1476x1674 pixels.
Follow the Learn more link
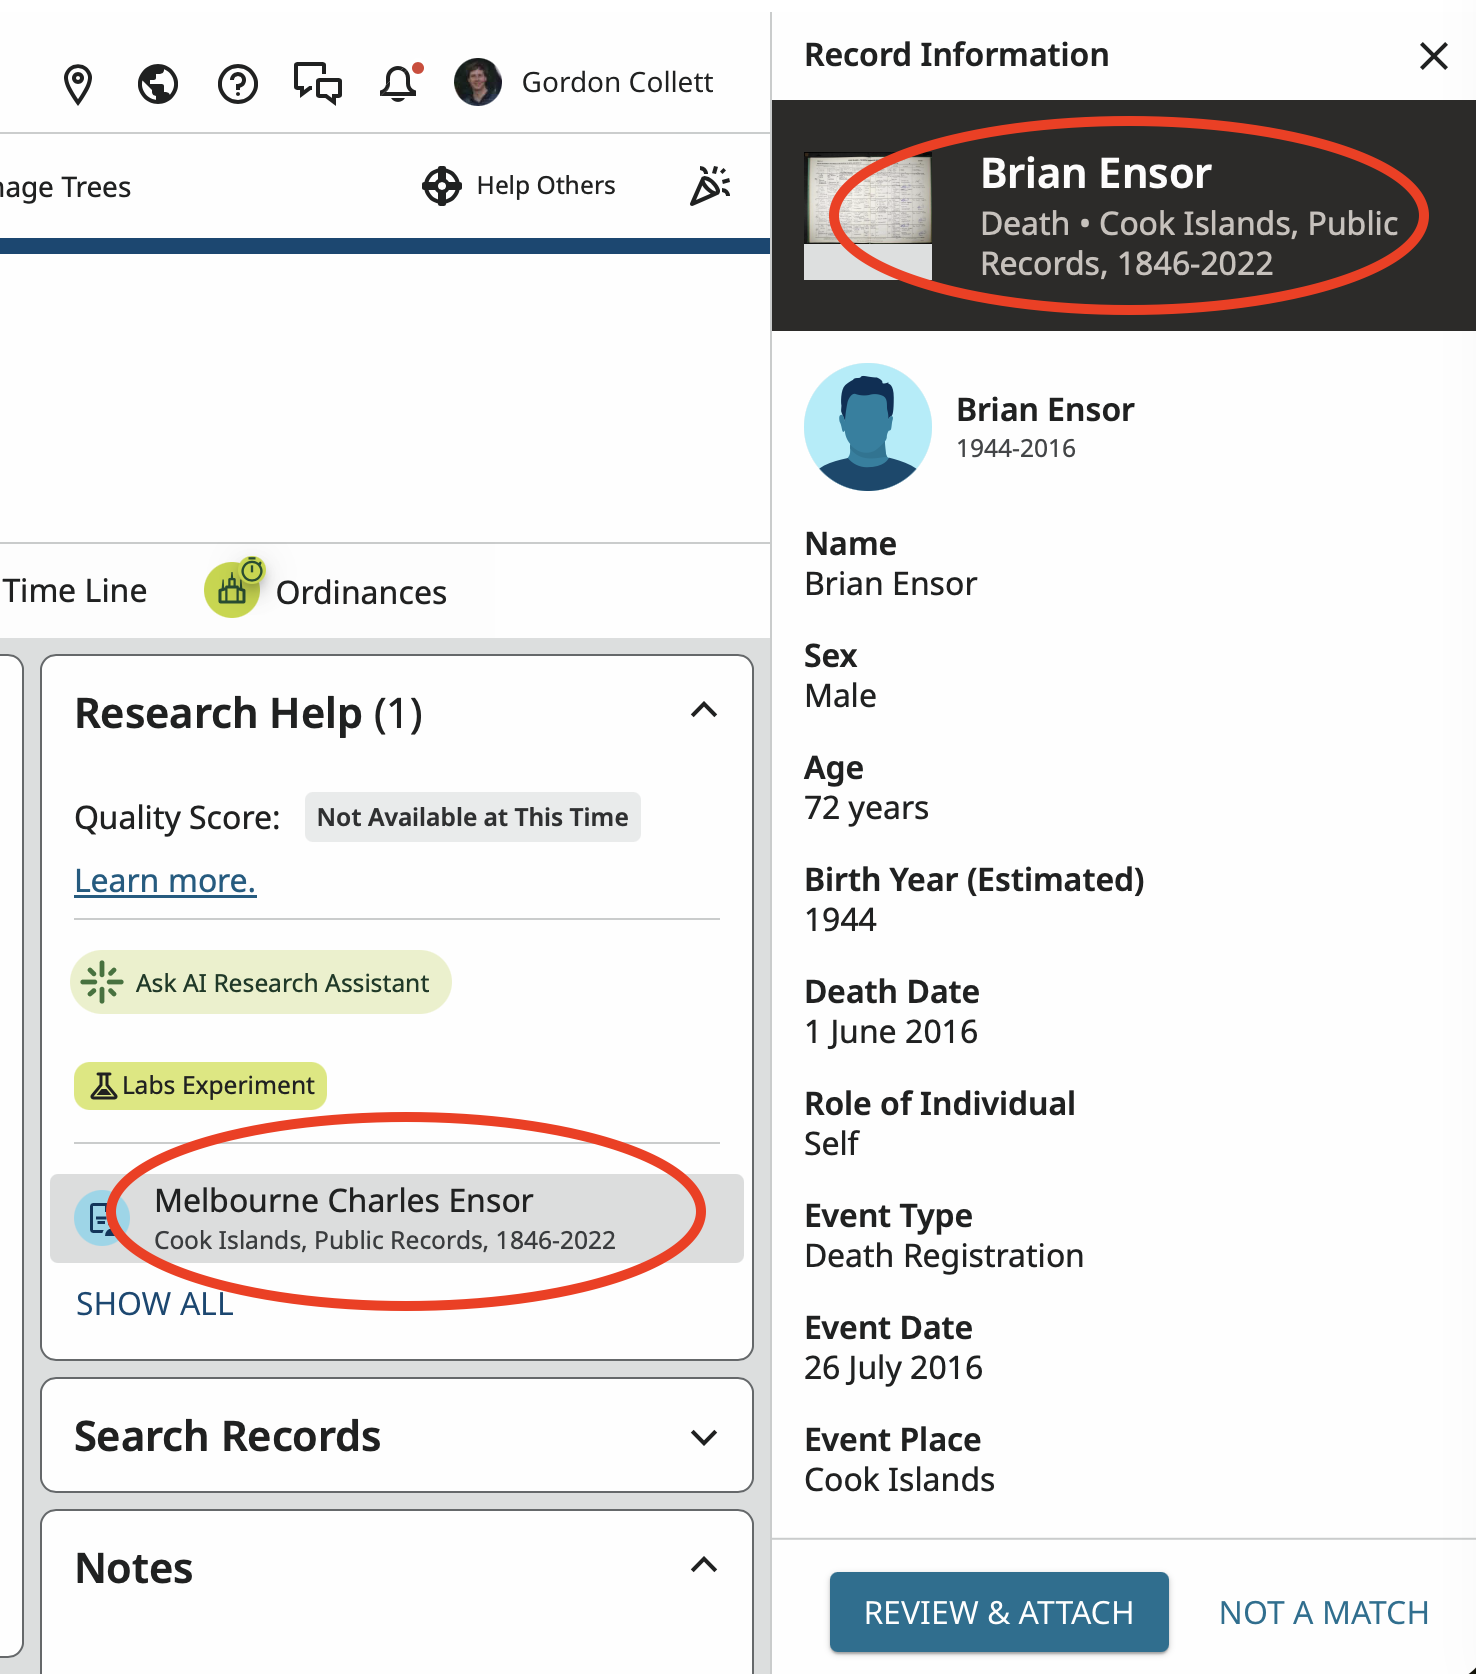166,881
